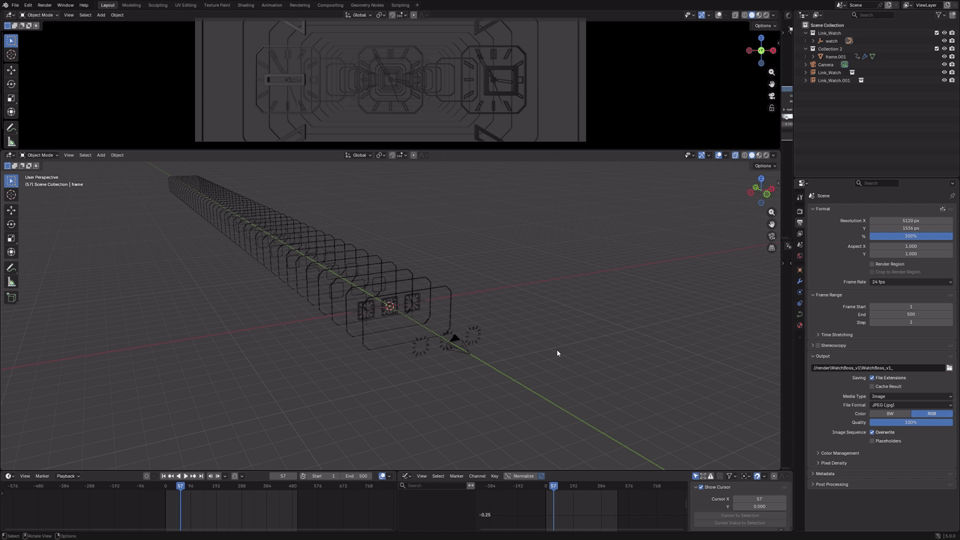The image size is (960, 540).
Task: Hide frame.001 via its eye icon
Action: (943, 56)
